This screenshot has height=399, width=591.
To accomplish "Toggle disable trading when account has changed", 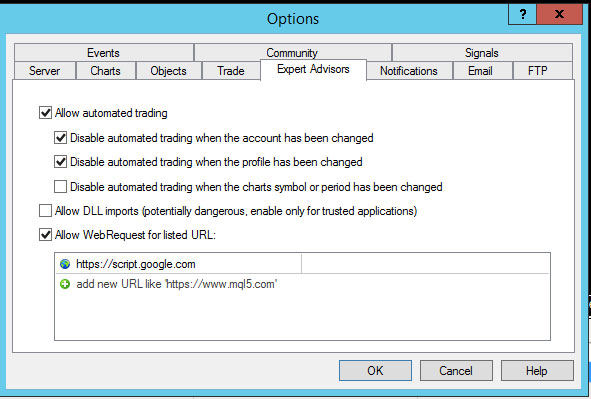I will 60,138.
